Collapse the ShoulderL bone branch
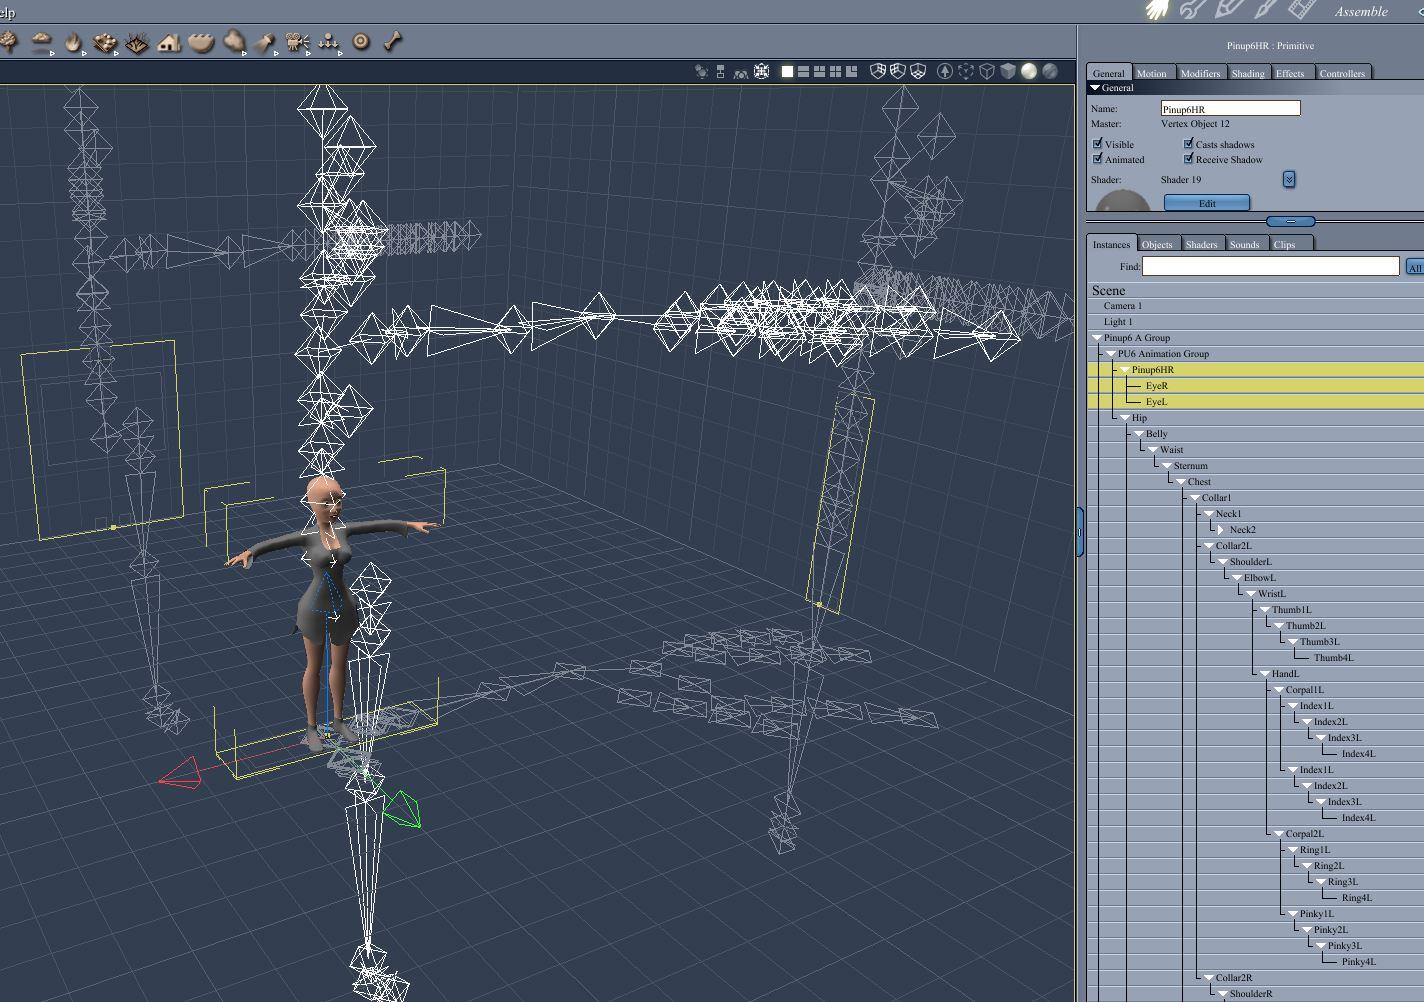1424x1002 pixels. pyautogui.click(x=1223, y=562)
